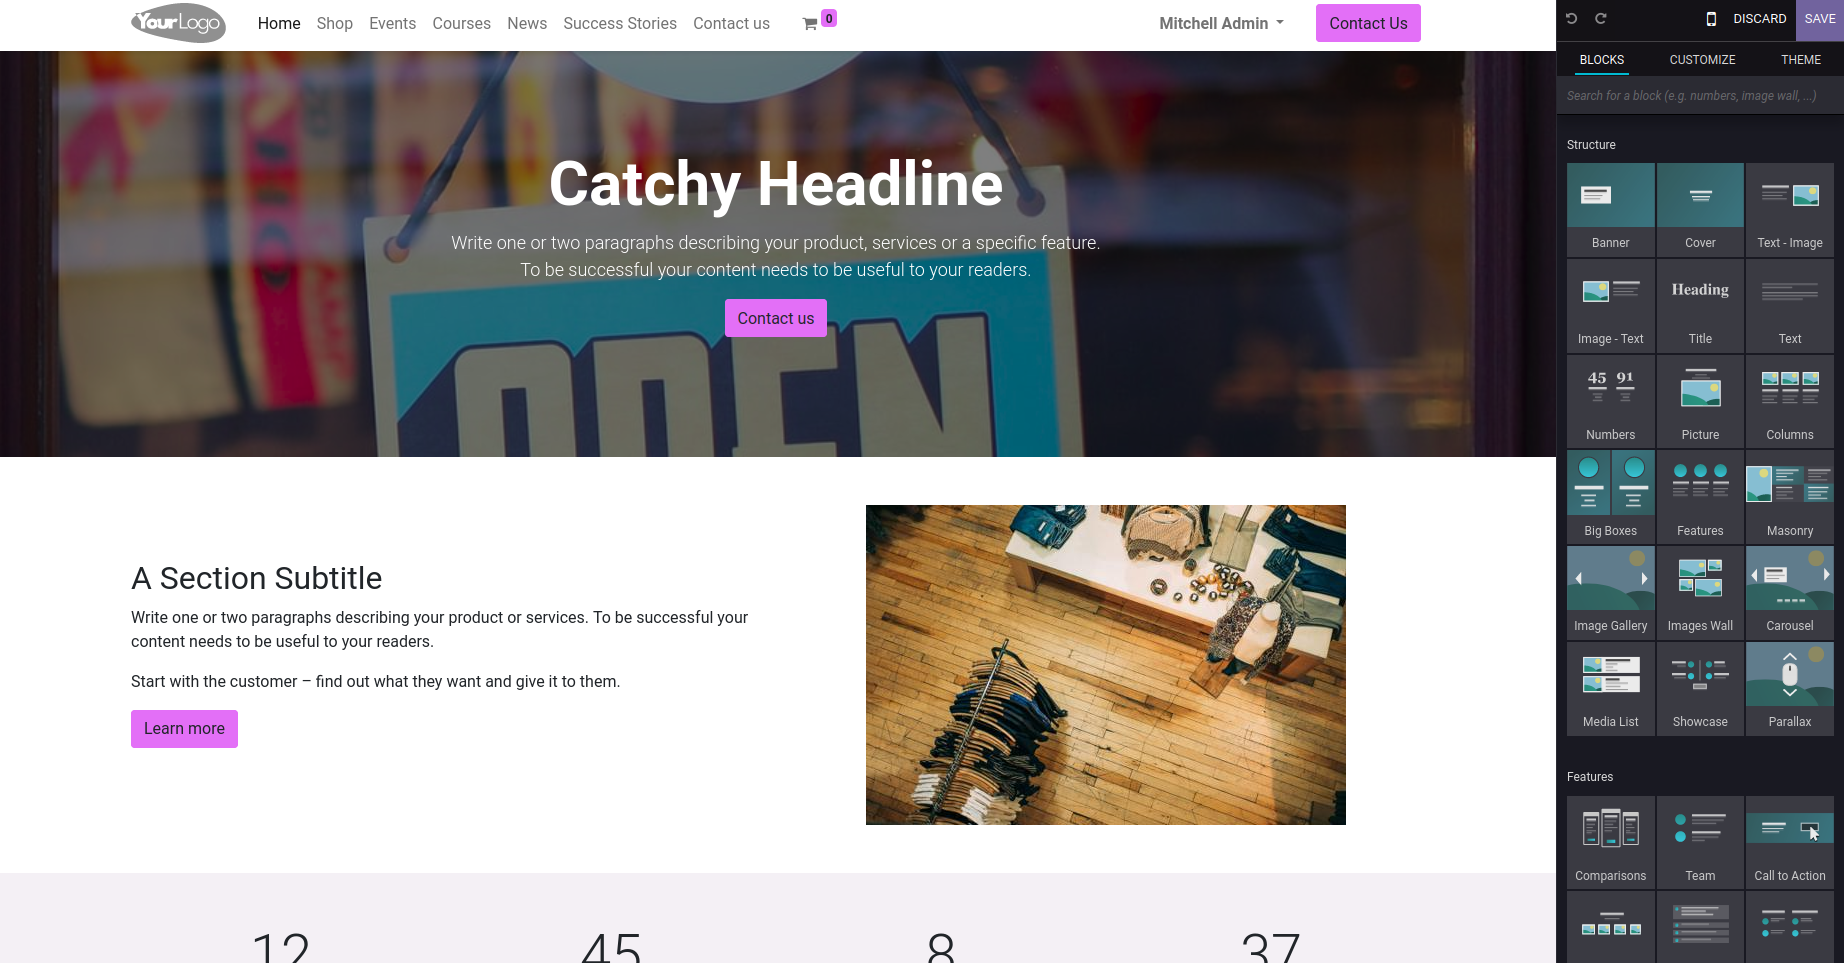Open the Shop menu item
The image size is (1844, 963).
pyautogui.click(x=334, y=23)
